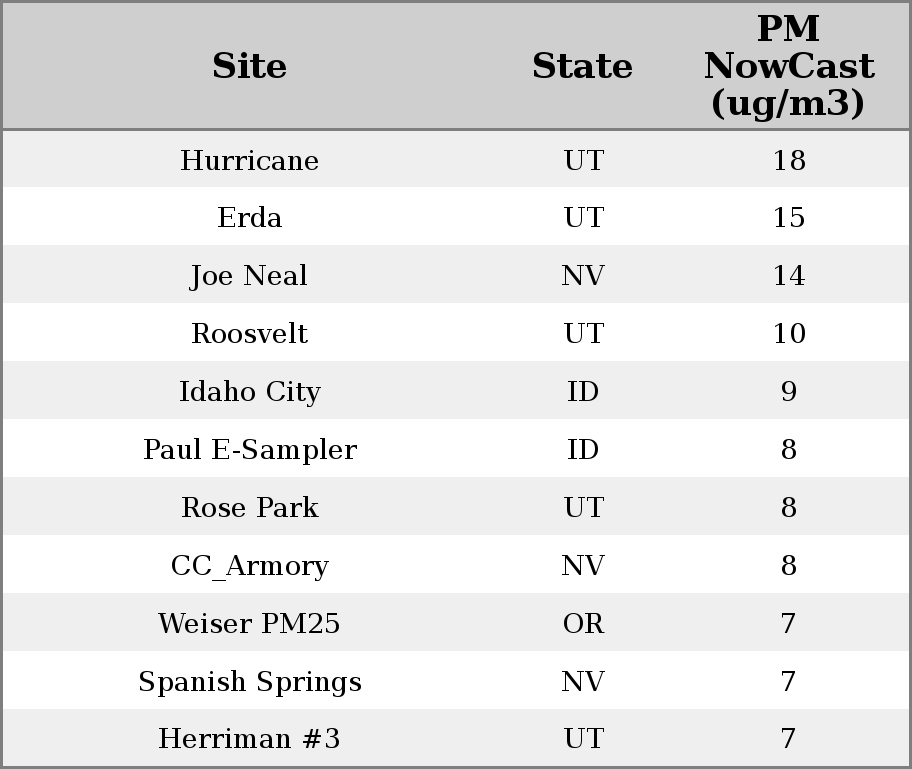Click Roosvelt's NowCast value 10
The width and height of the screenshot is (912, 769).
click(788, 334)
